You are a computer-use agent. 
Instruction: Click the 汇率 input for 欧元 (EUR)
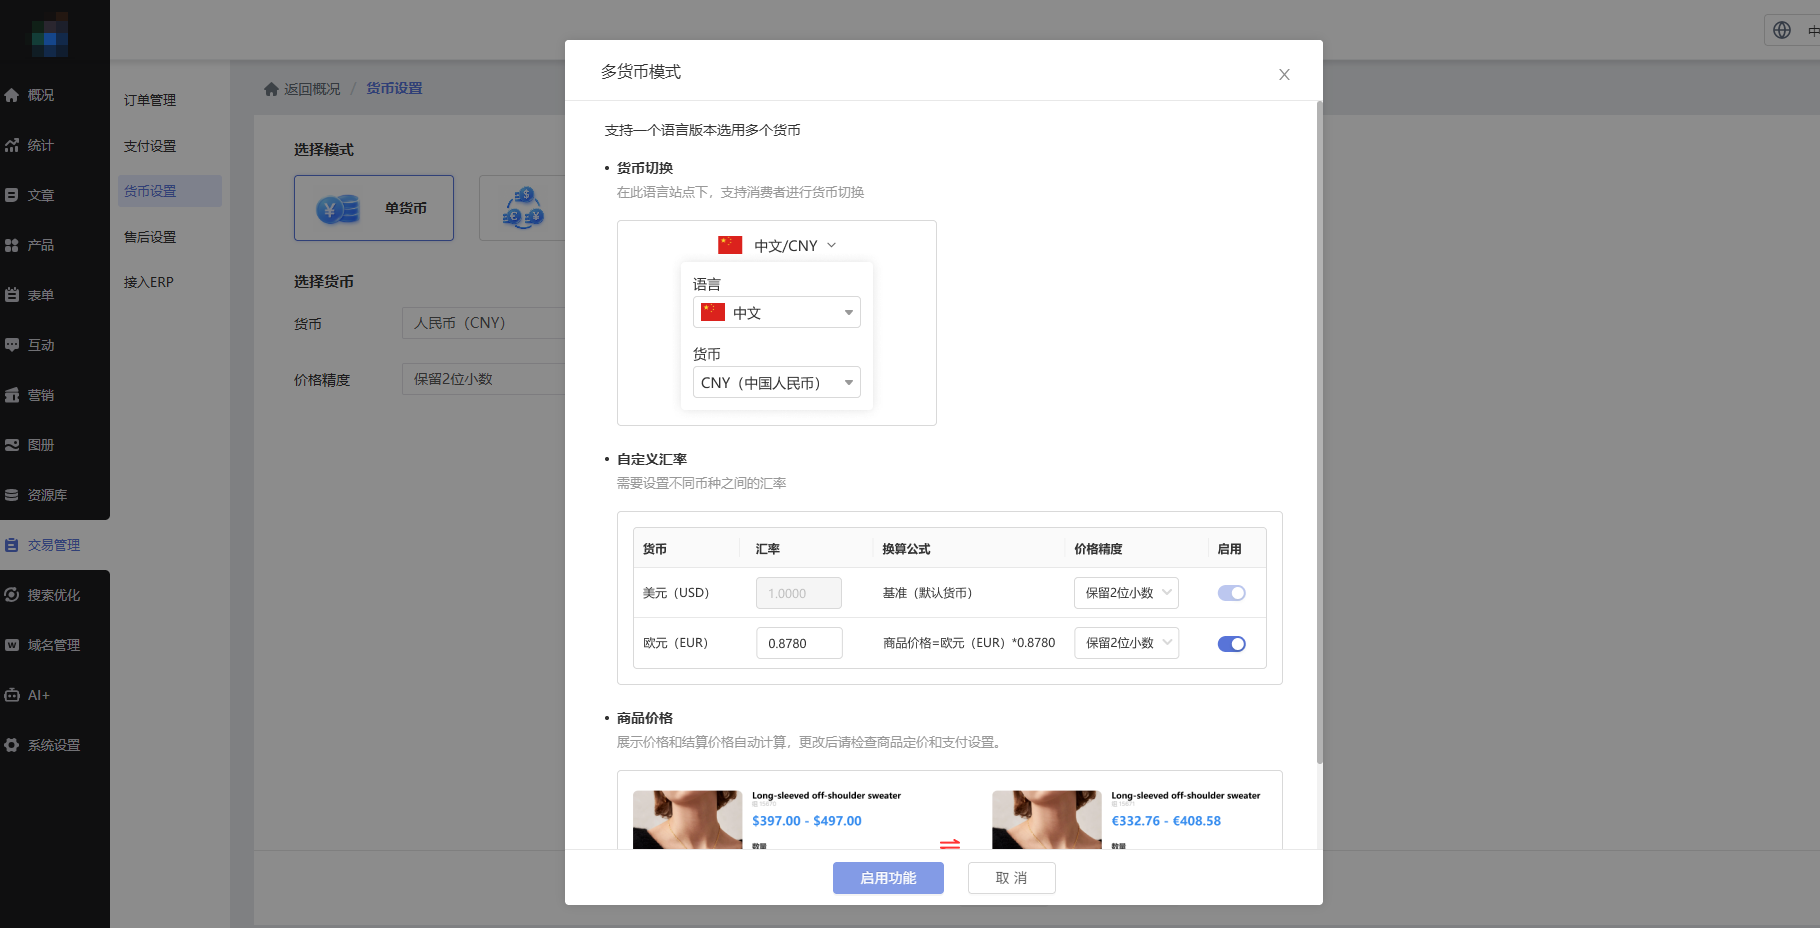click(799, 643)
